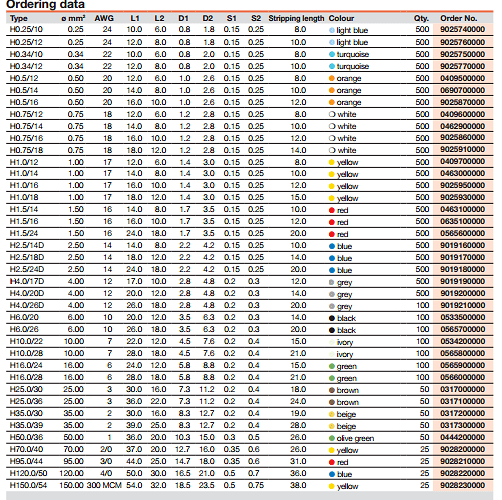This screenshot has width=502, height=500.
Task: Select the "Order No." column header
Action: pyautogui.click(x=459, y=18)
